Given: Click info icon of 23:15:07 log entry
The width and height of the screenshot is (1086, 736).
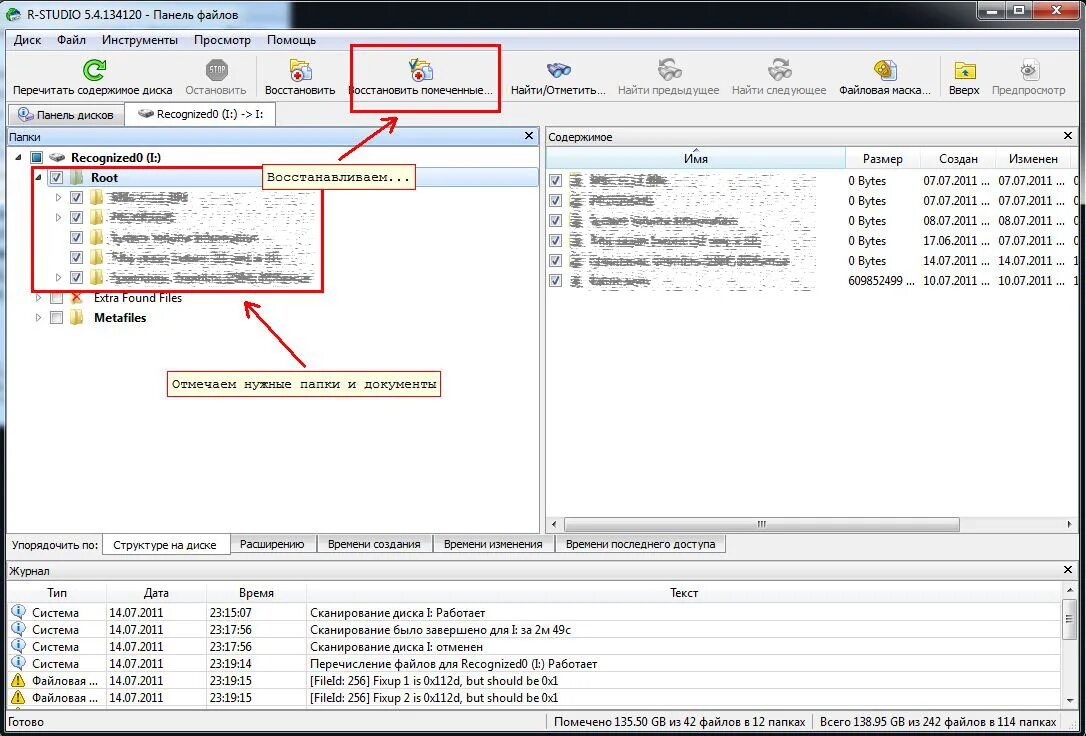Looking at the screenshot, I should tap(18, 613).
